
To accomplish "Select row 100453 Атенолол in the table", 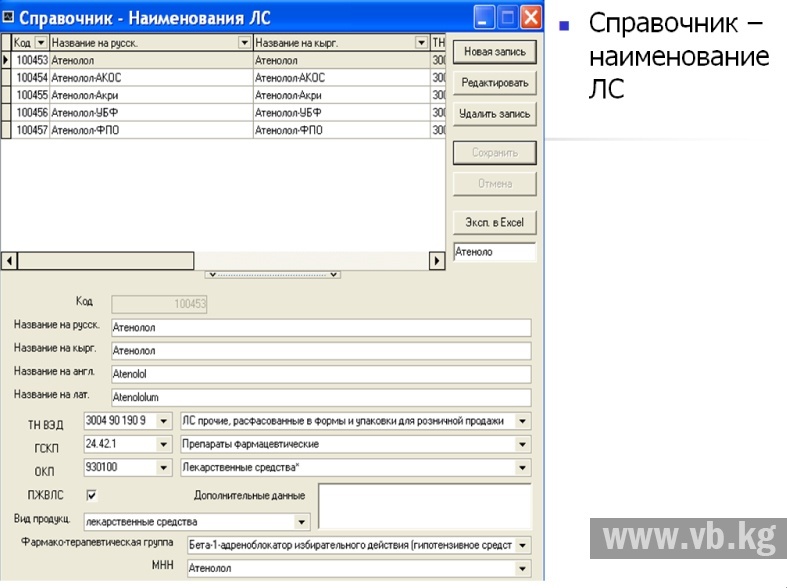I will tap(223, 60).
